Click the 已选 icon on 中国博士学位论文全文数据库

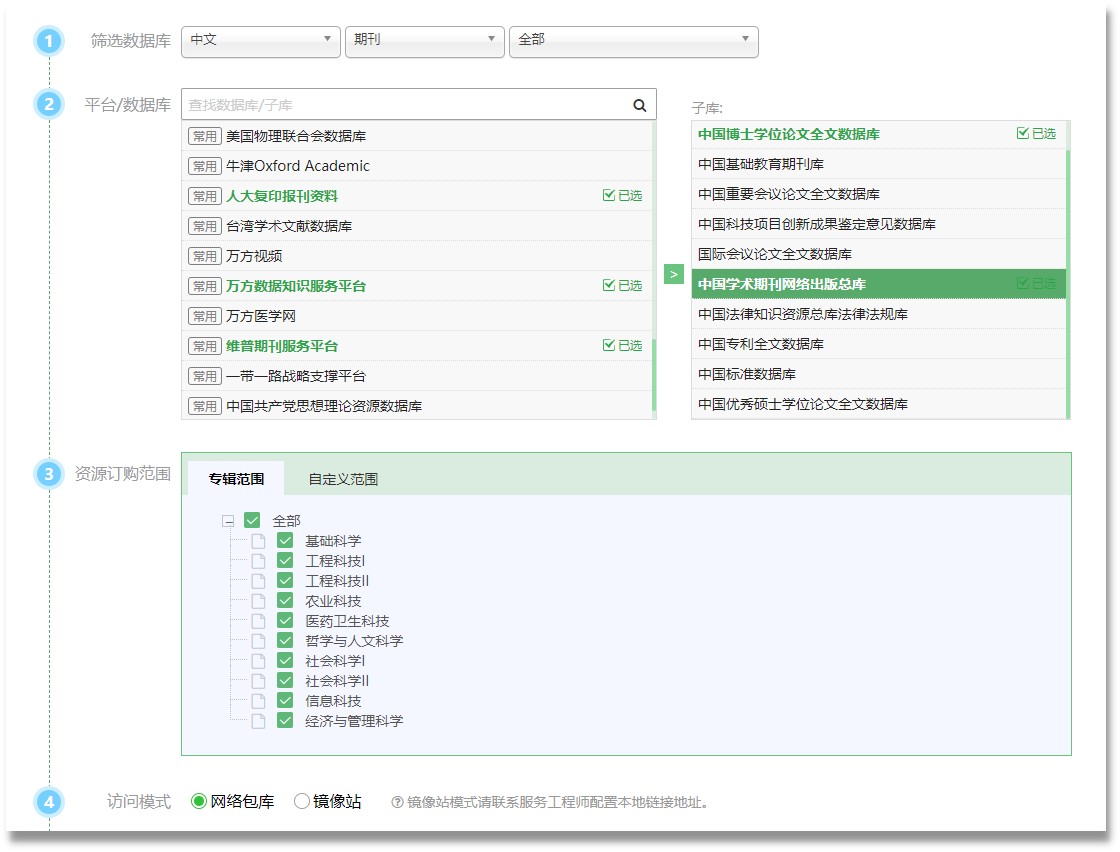[x=1024, y=133]
